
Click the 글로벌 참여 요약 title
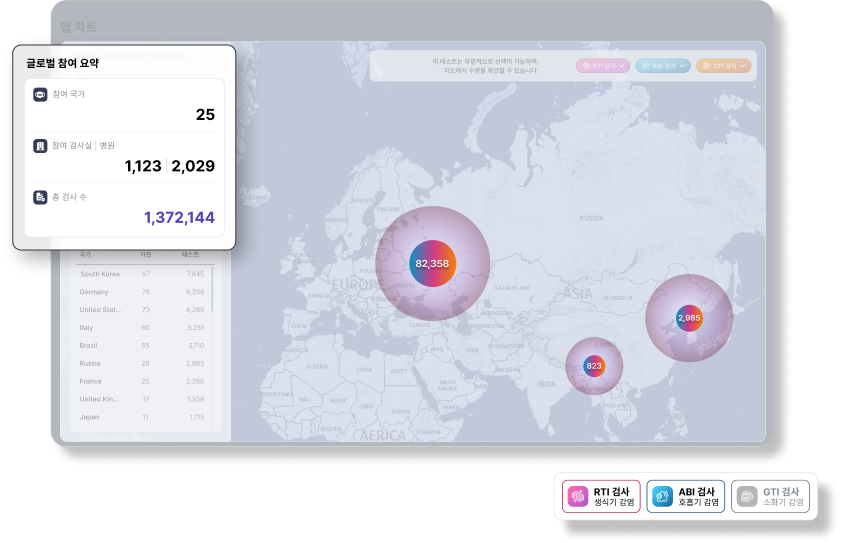pyautogui.click(x=63, y=63)
